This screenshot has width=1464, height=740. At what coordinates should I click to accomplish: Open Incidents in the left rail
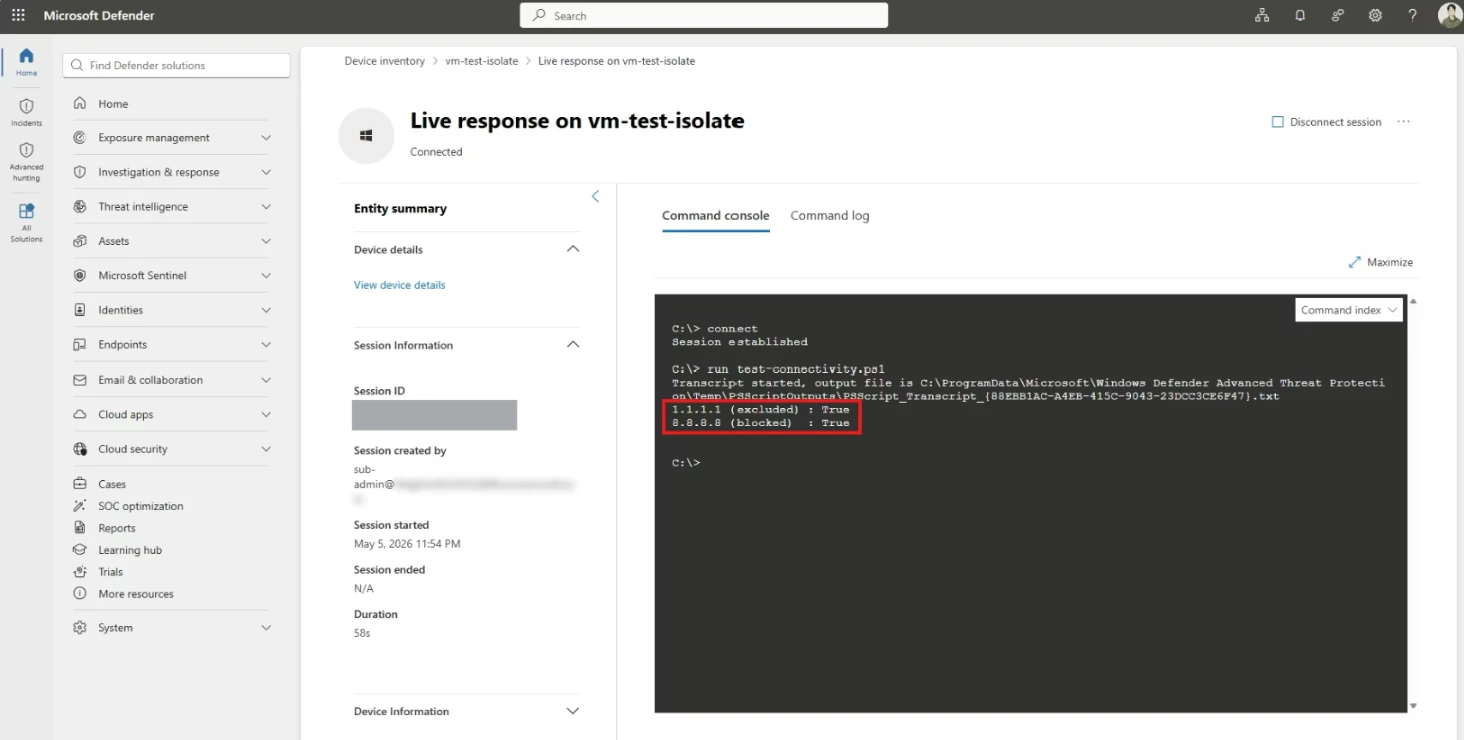pyautogui.click(x=26, y=111)
